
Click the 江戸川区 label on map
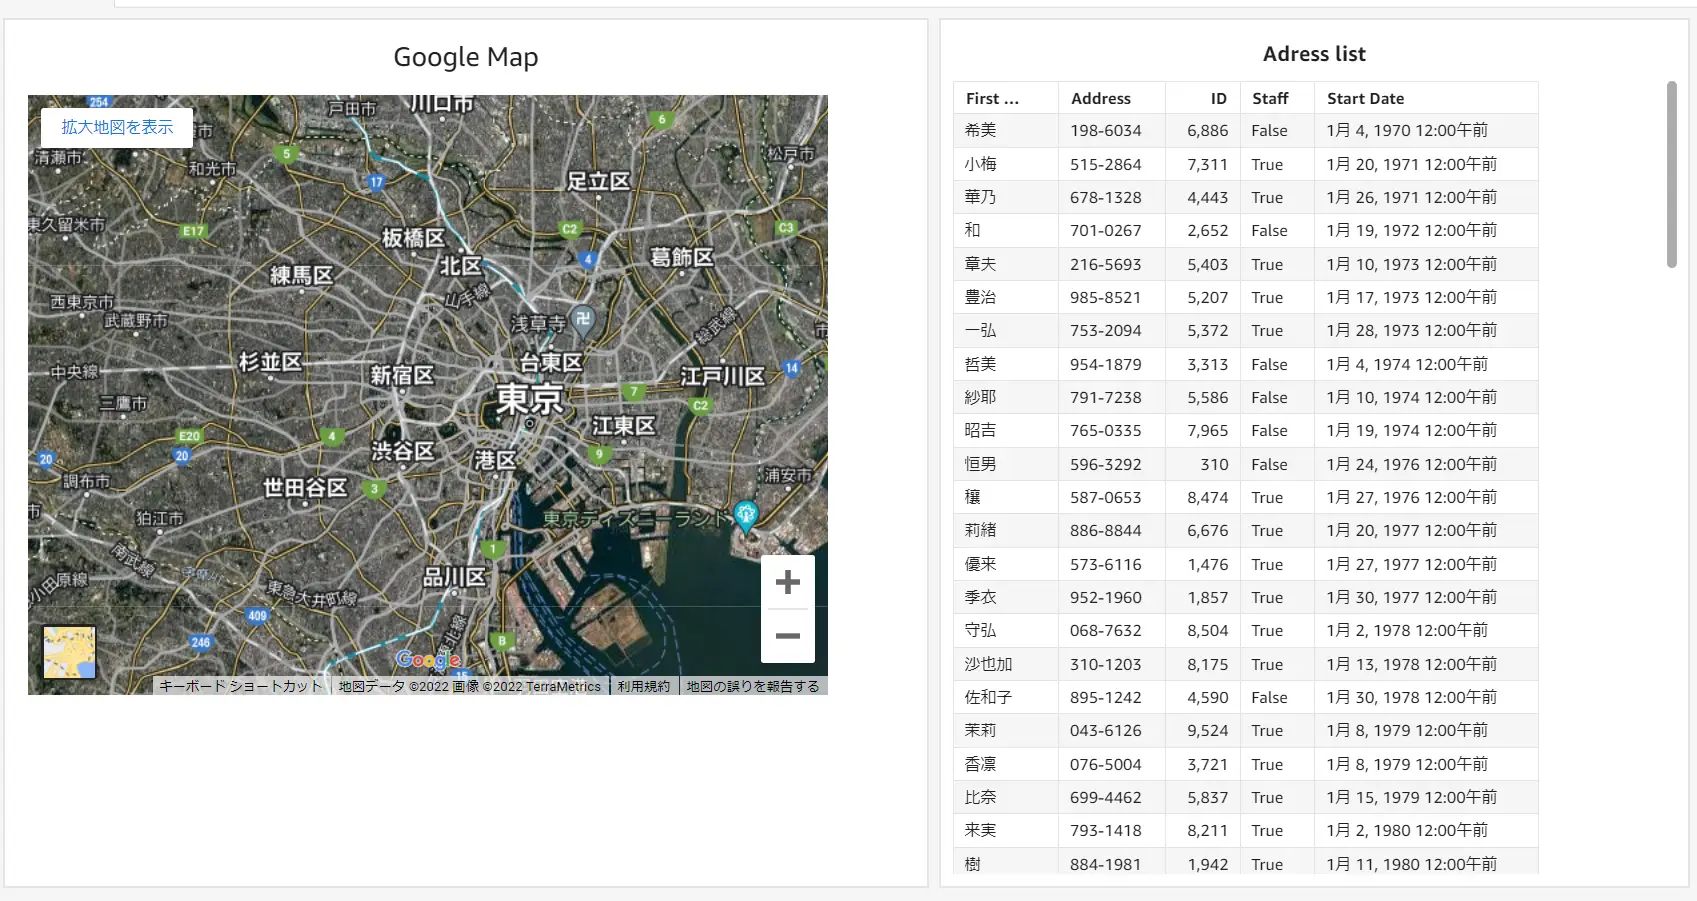tap(722, 376)
